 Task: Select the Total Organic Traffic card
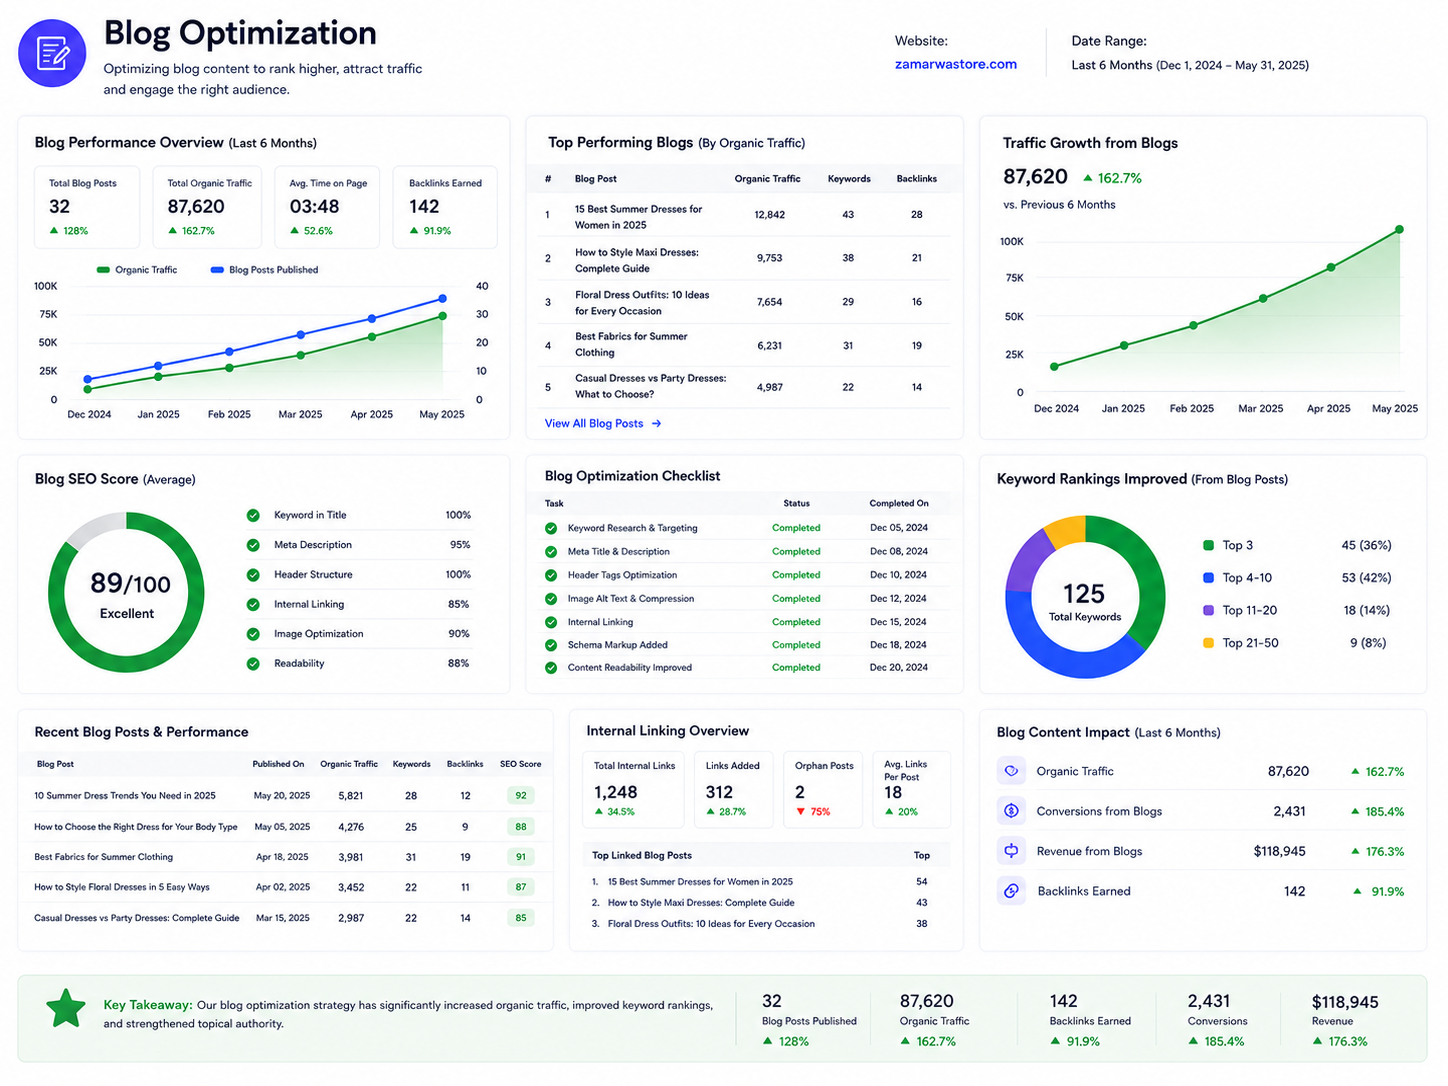tap(207, 207)
